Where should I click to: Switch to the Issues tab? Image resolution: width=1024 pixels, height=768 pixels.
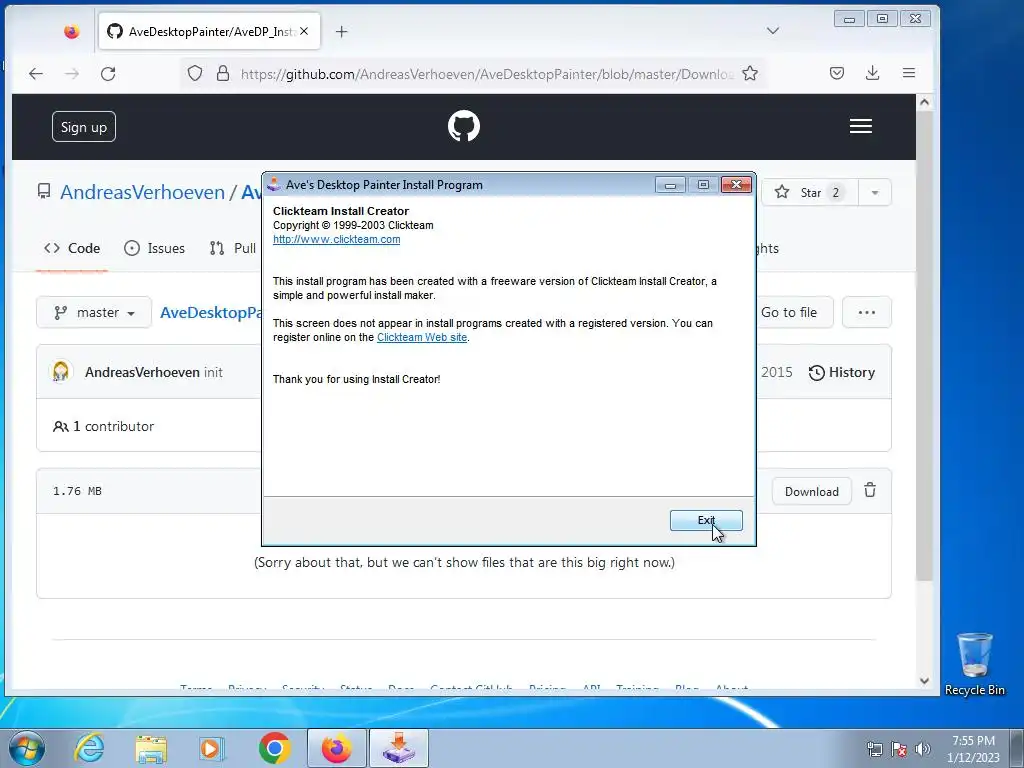coord(155,248)
